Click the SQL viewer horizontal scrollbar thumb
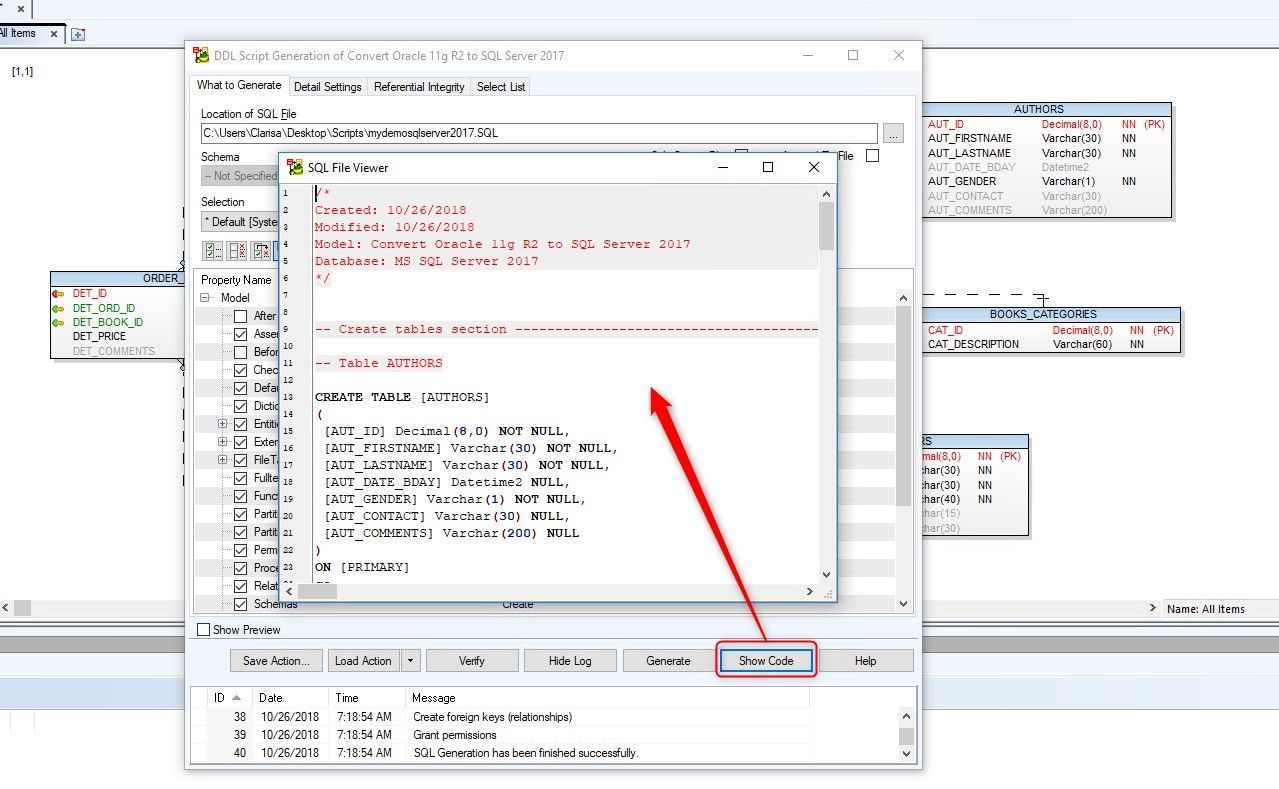The image size is (1279, 789). coord(318,592)
